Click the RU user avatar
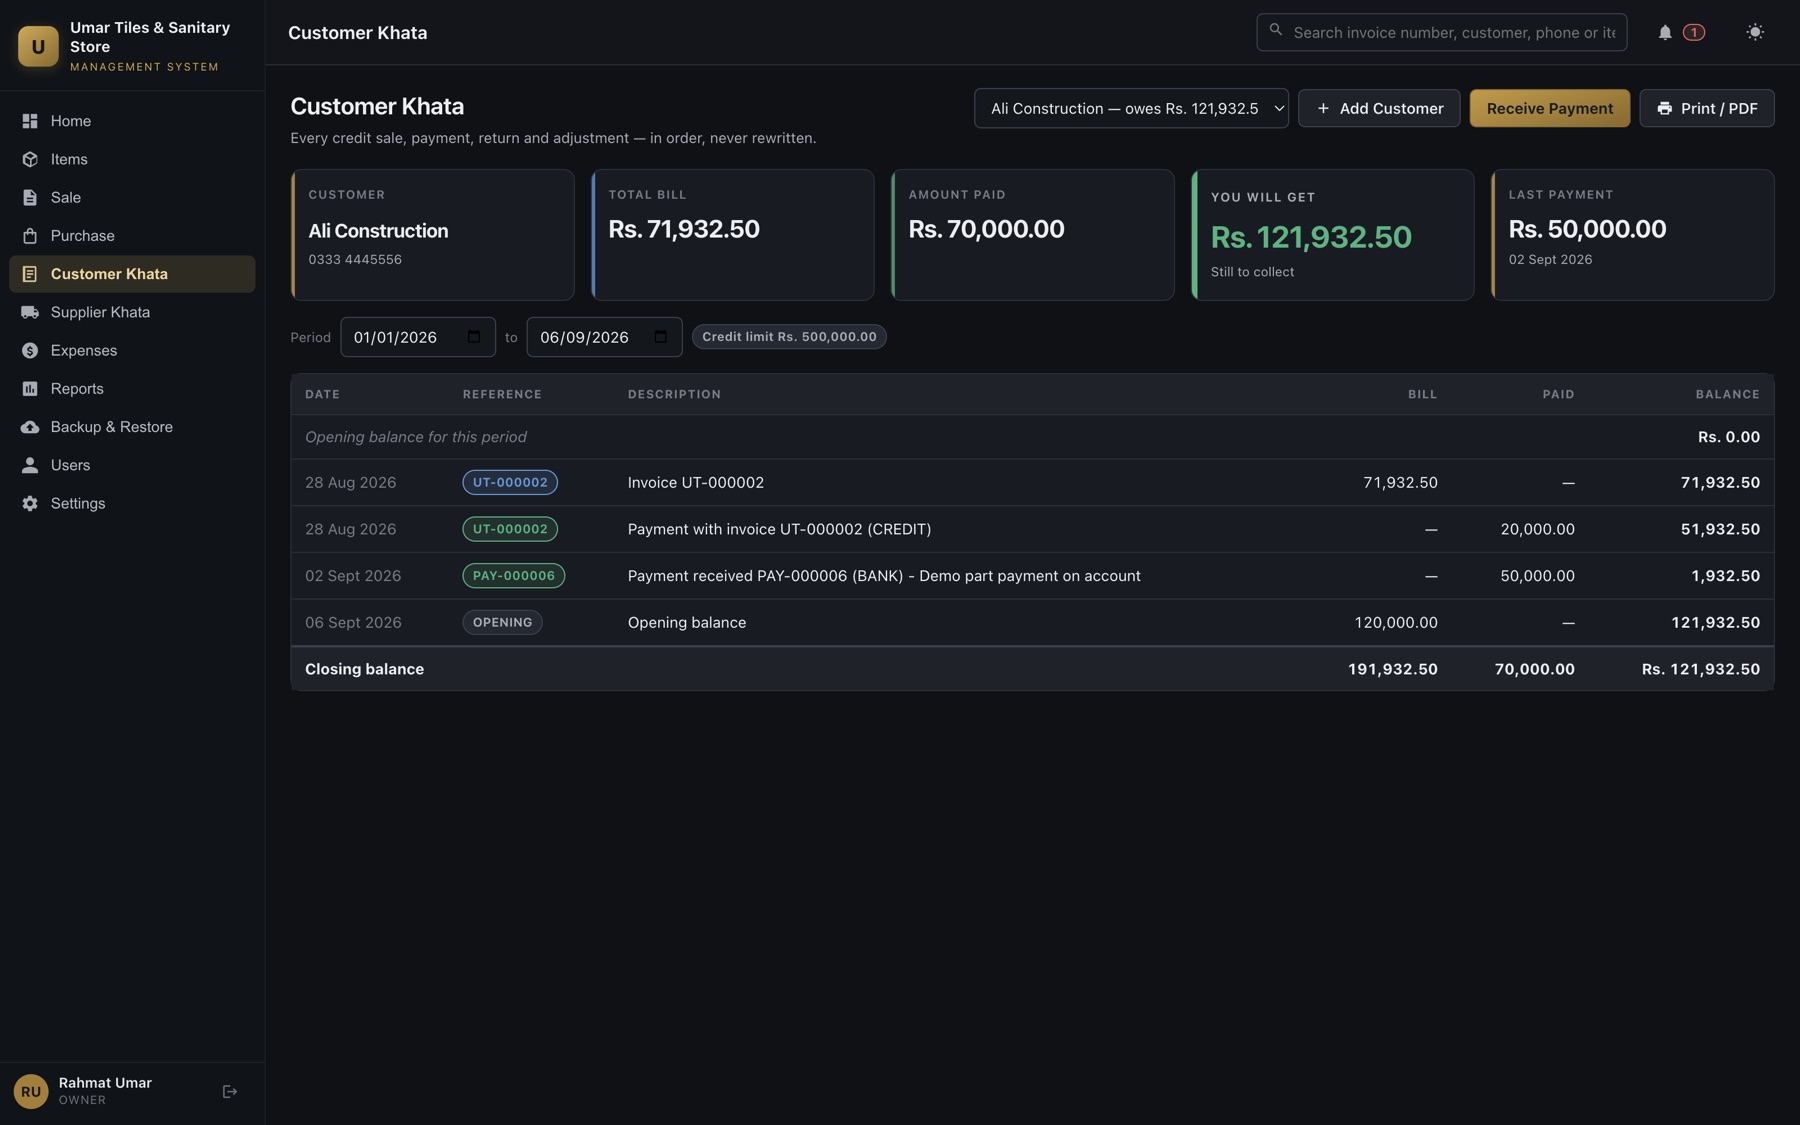The image size is (1800, 1125). click(31, 1091)
